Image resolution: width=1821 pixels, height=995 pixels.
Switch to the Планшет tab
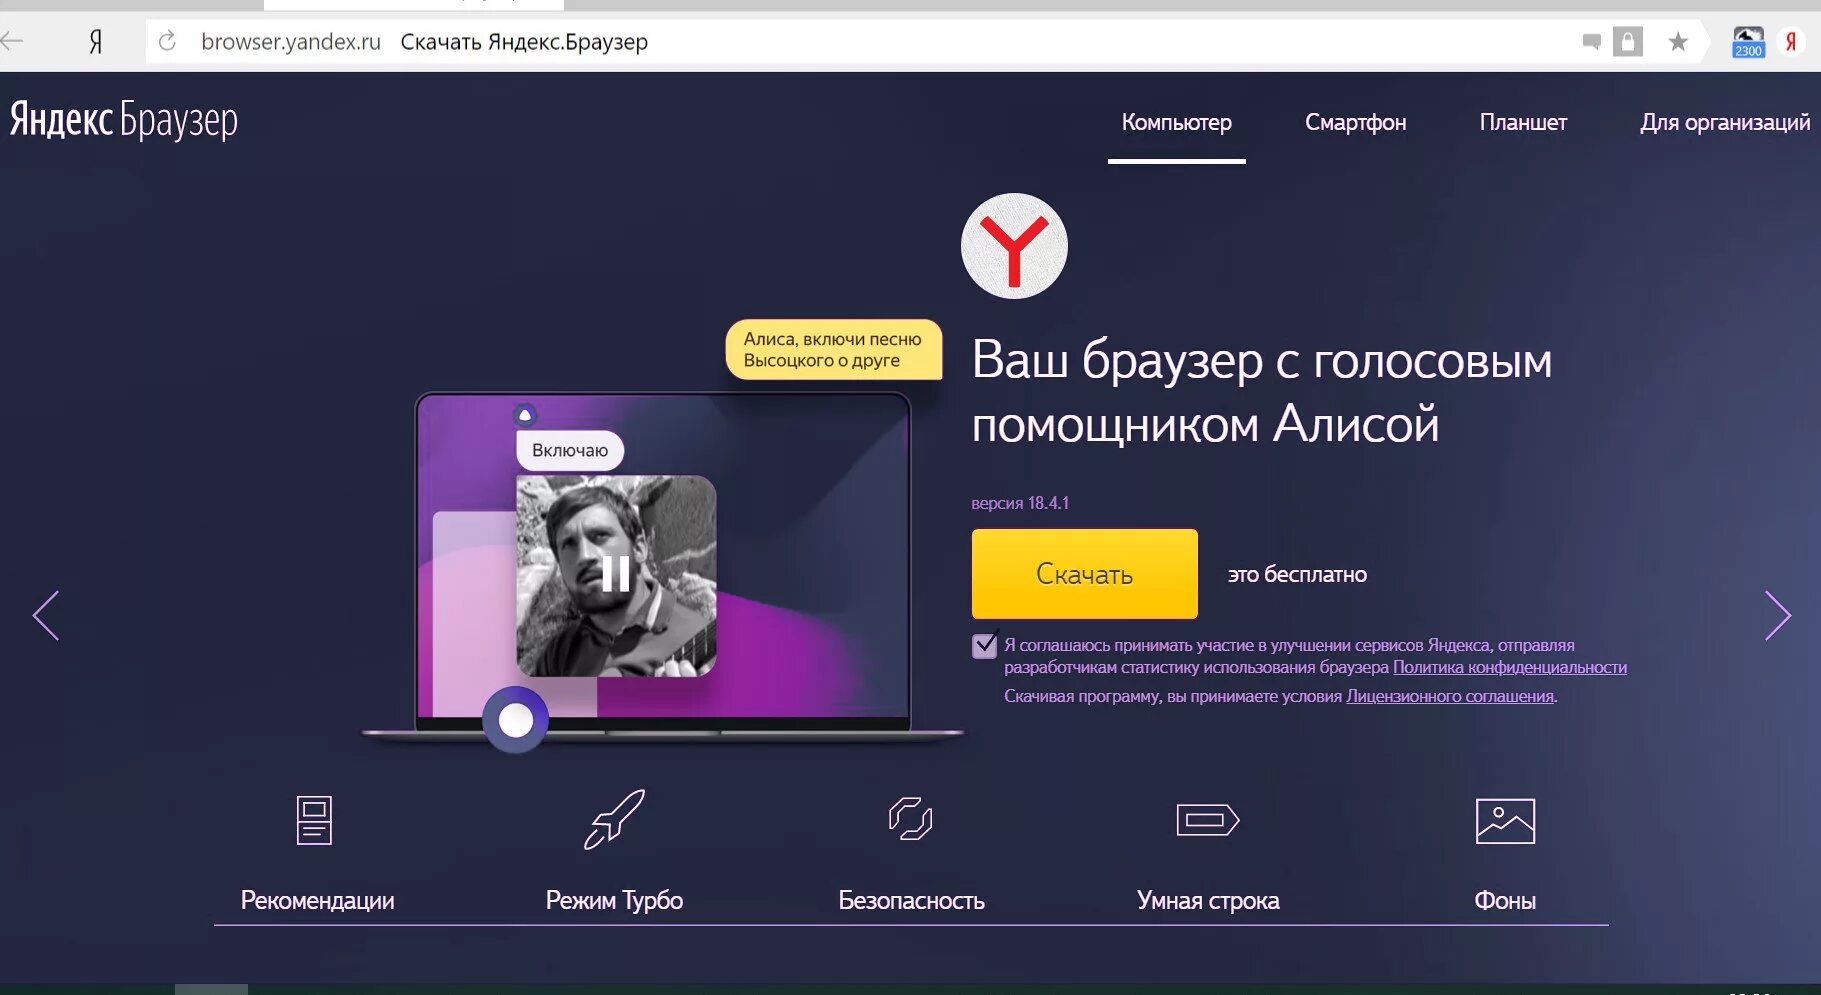[1523, 122]
